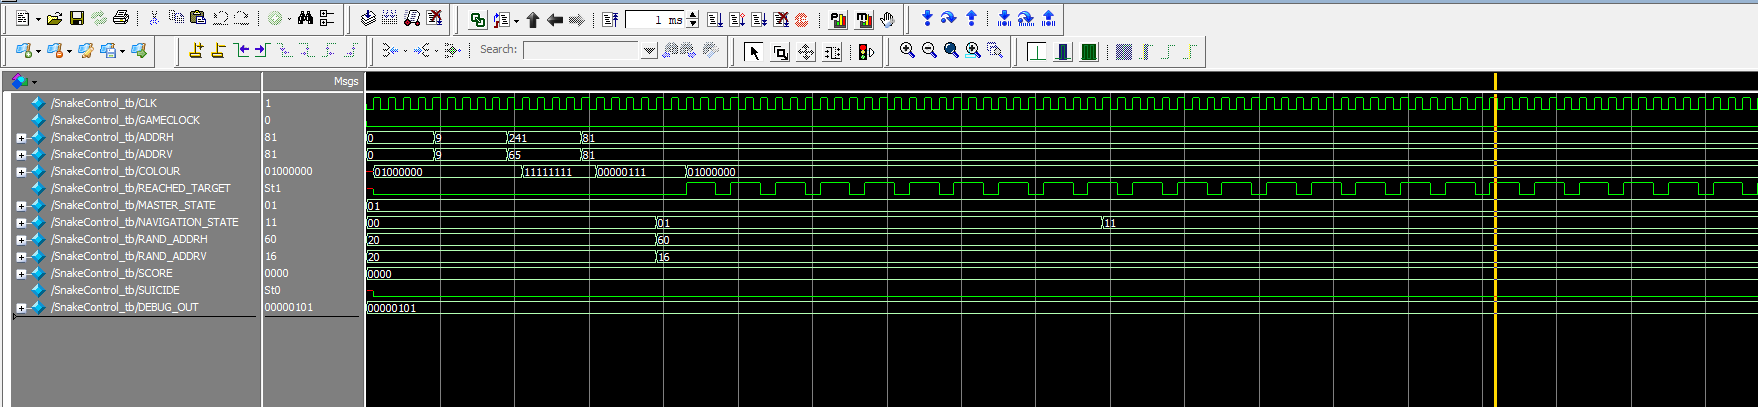Open dropdown next to New file icon
Viewport: 1758px width, 407px height.
[x=37, y=19]
